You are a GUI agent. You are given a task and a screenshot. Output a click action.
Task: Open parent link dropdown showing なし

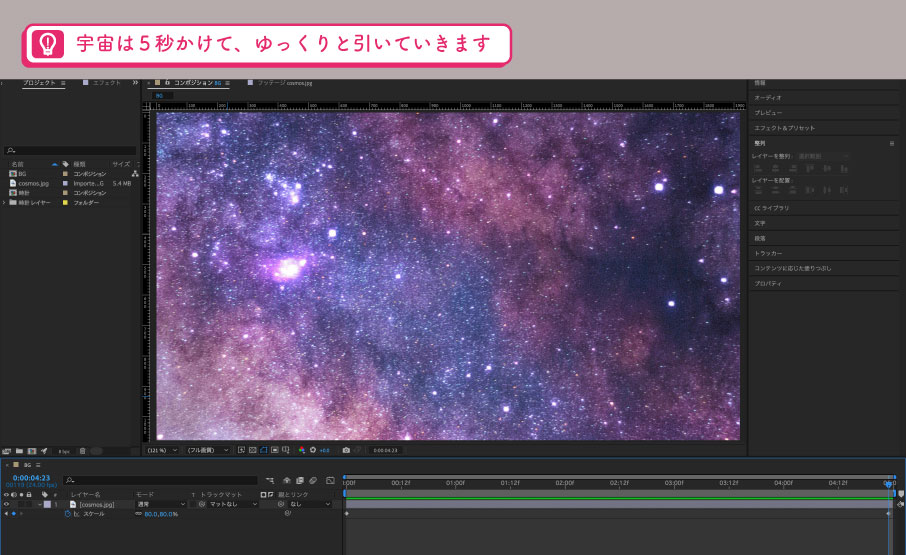click(x=310, y=505)
